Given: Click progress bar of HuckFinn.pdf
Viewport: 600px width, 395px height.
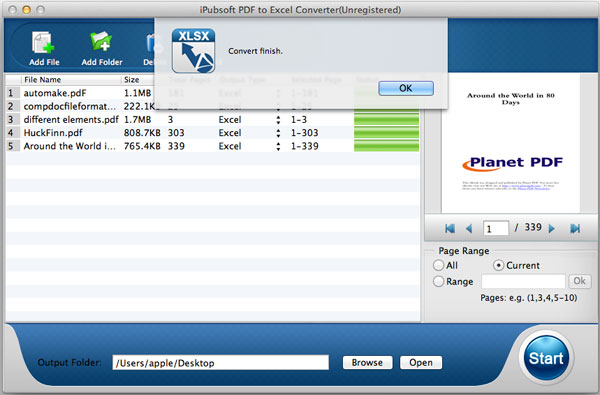Looking at the screenshot, I should 386,133.
